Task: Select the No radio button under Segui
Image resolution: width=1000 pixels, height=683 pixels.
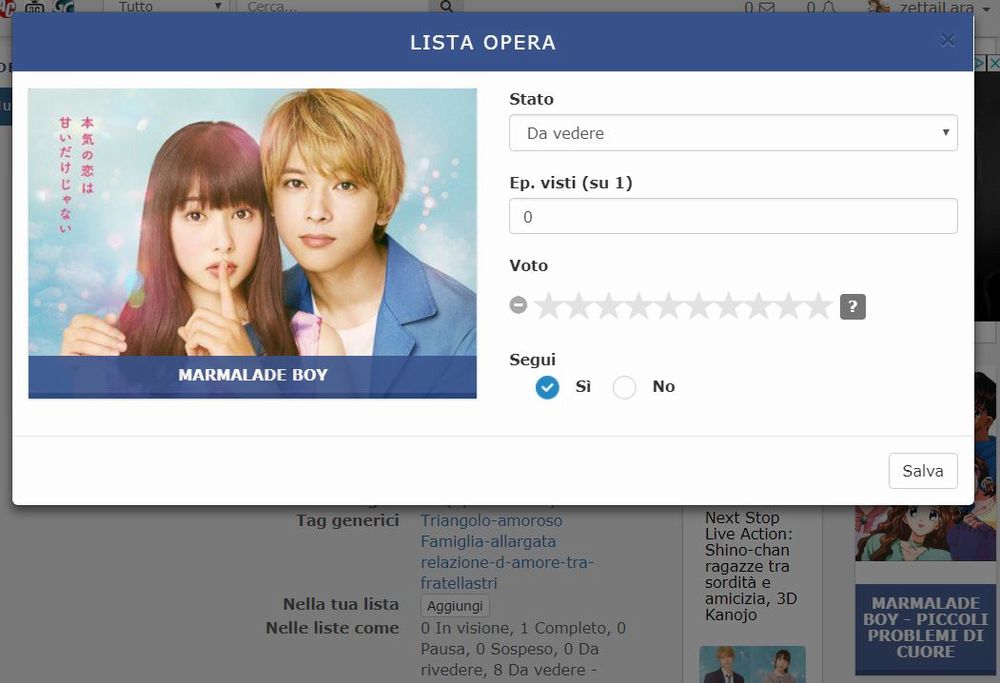Action: 624,387
